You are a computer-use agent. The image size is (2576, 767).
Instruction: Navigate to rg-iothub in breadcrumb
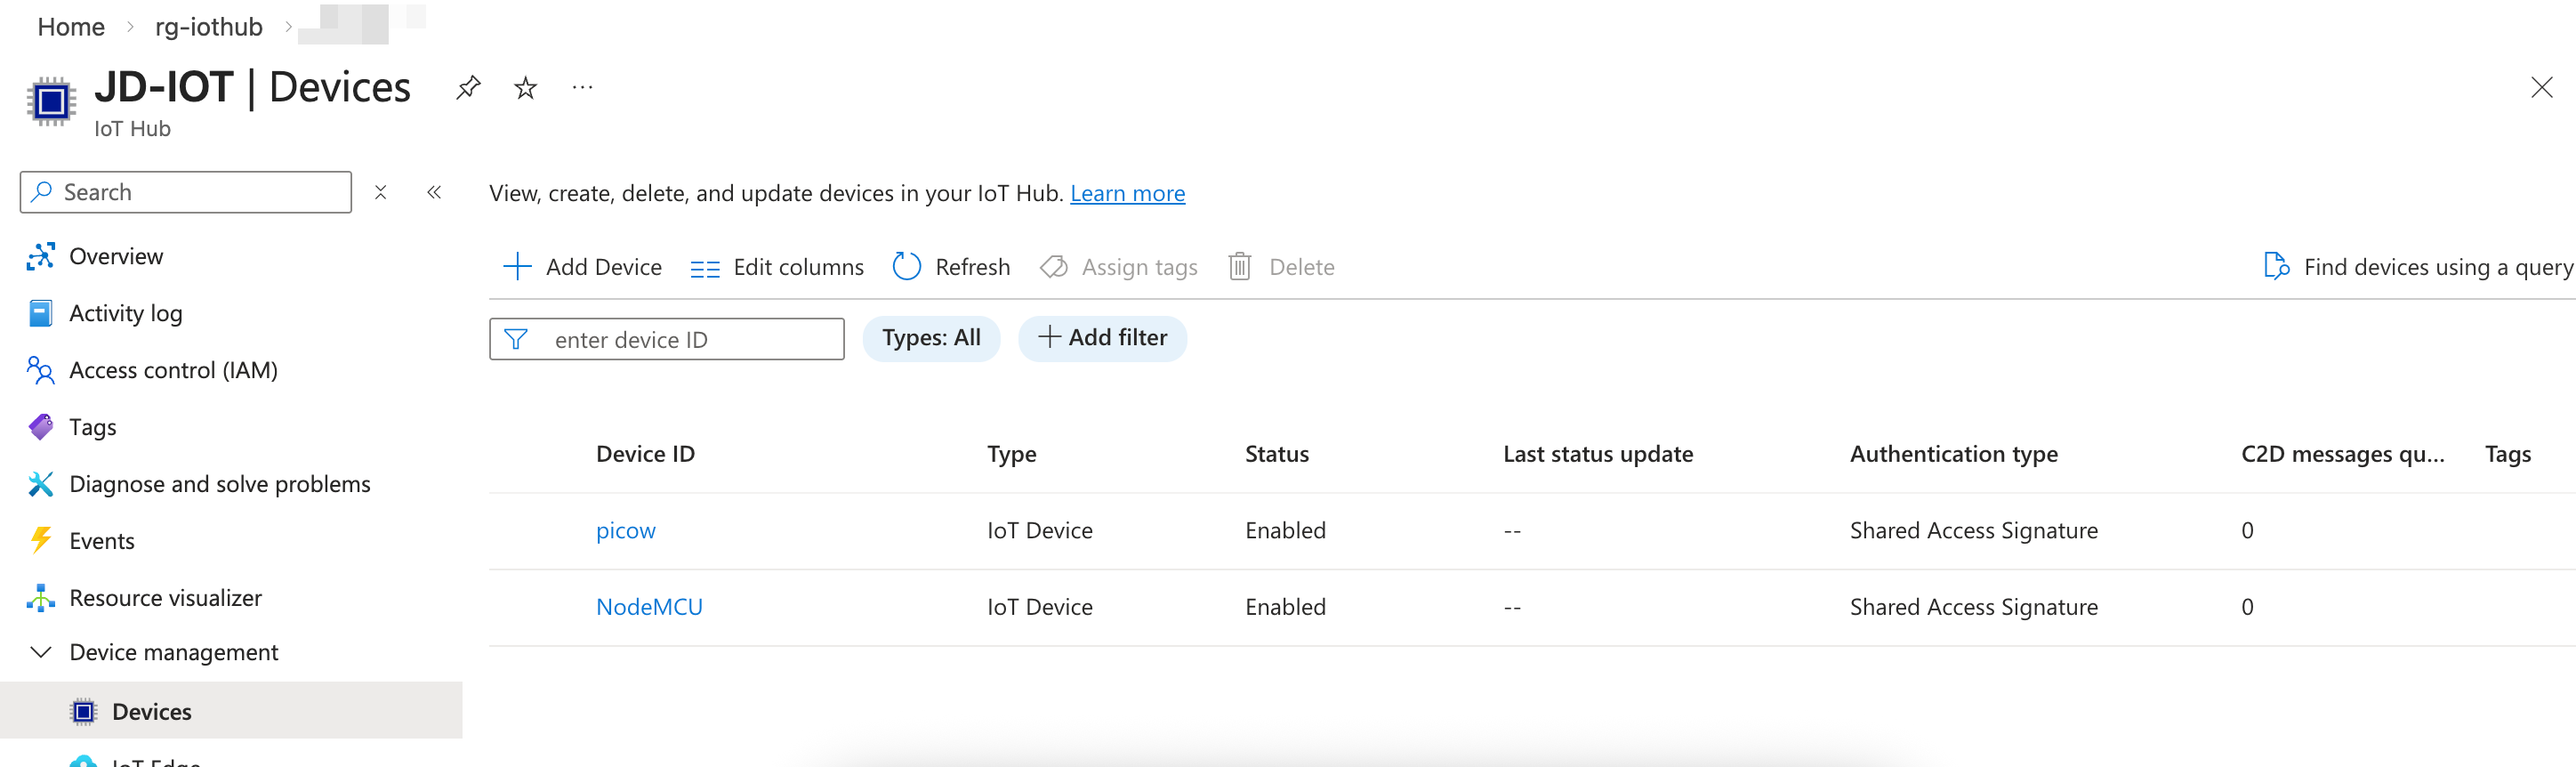208,27
